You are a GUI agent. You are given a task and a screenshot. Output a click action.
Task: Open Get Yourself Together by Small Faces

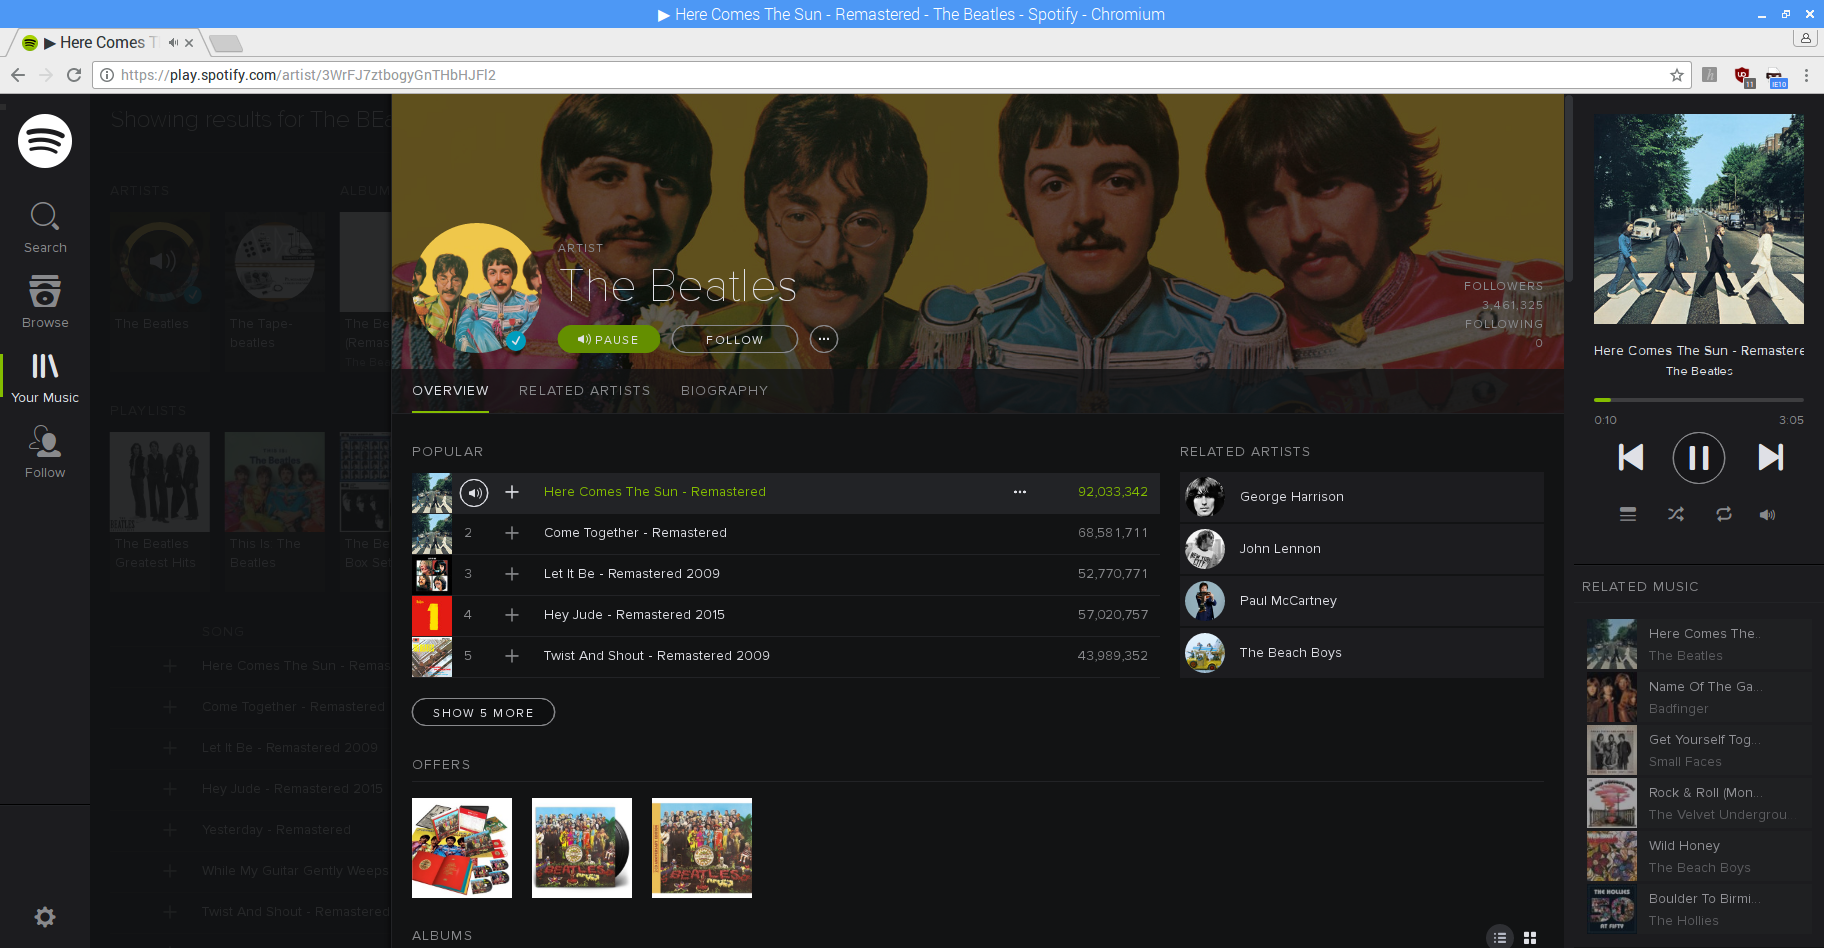pos(1699,751)
